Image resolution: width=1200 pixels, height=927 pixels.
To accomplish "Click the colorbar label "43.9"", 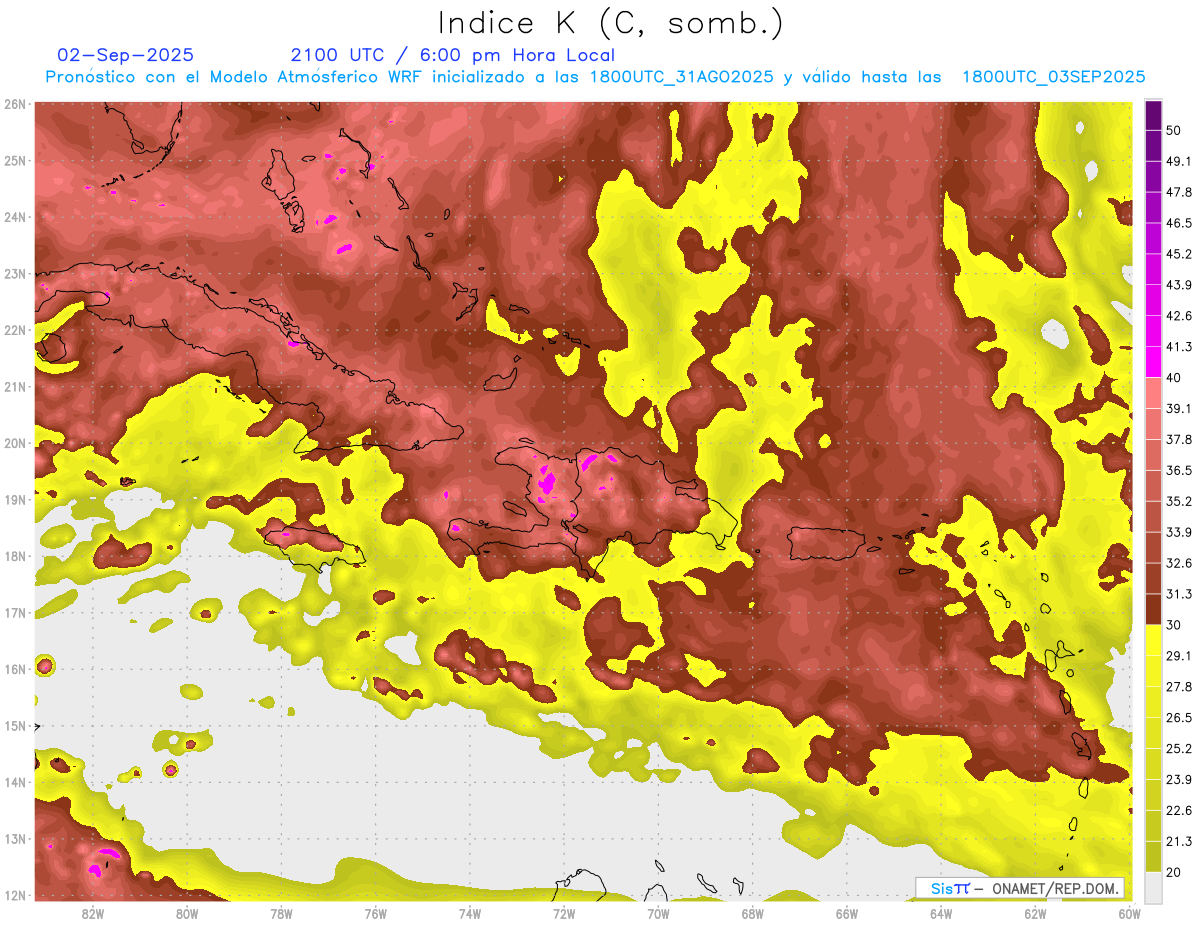I will 1178,285.
